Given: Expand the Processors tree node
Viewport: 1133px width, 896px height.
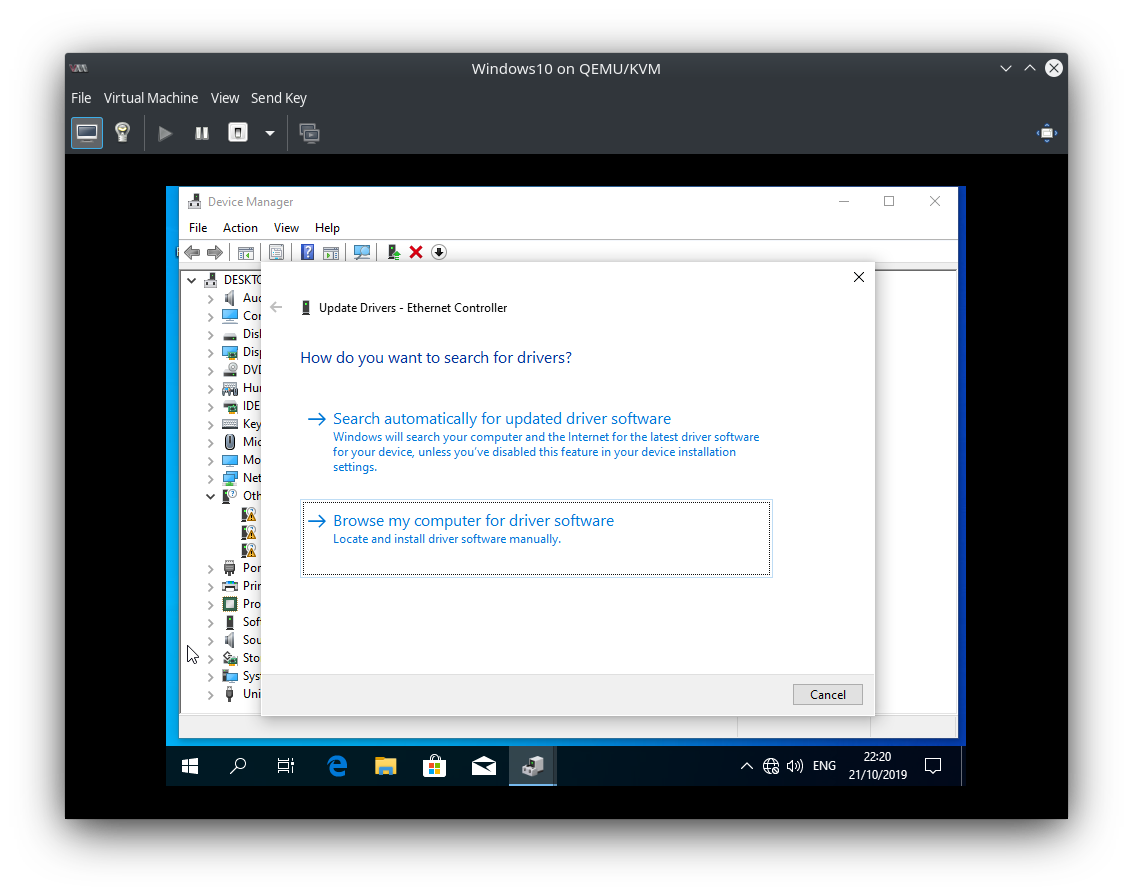Looking at the screenshot, I should click(x=210, y=605).
